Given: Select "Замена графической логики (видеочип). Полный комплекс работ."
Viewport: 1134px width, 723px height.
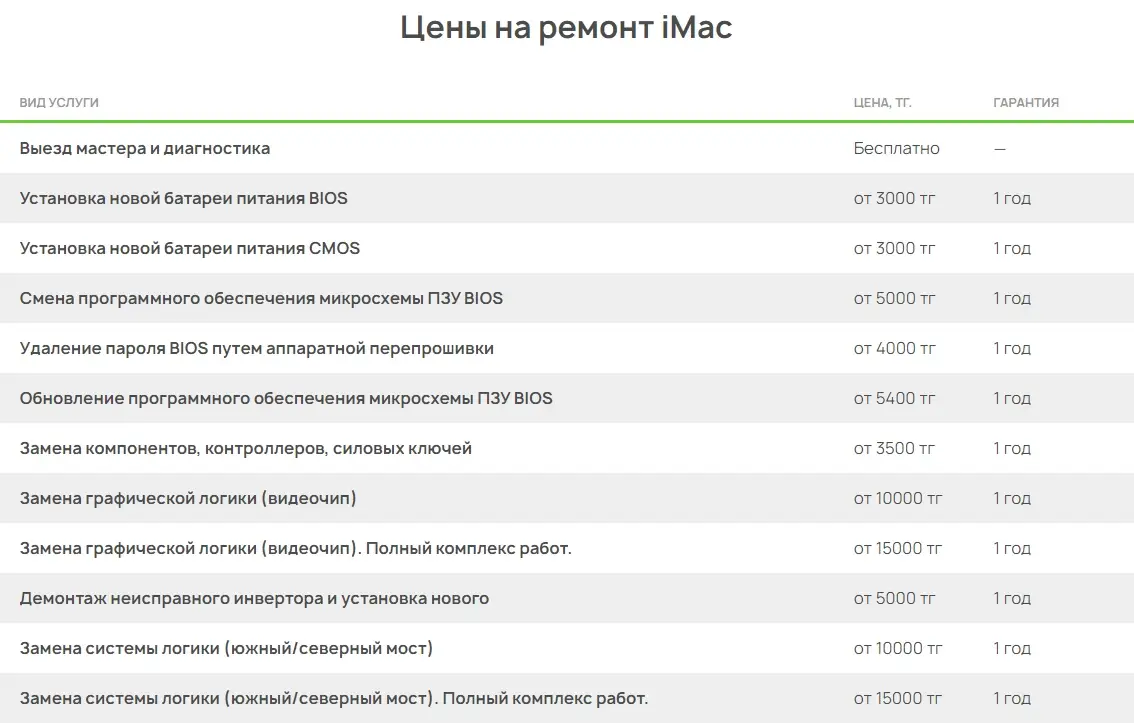Looking at the screenshot, I should [x=296, y=549].
